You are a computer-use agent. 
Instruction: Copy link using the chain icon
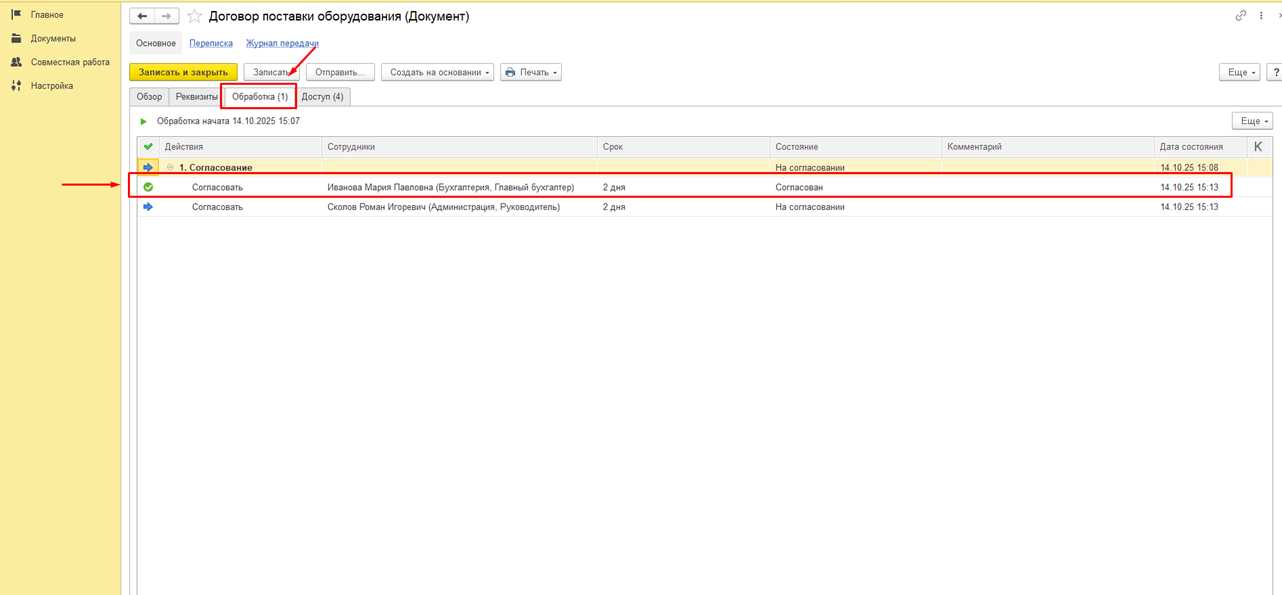[1241, 15]
